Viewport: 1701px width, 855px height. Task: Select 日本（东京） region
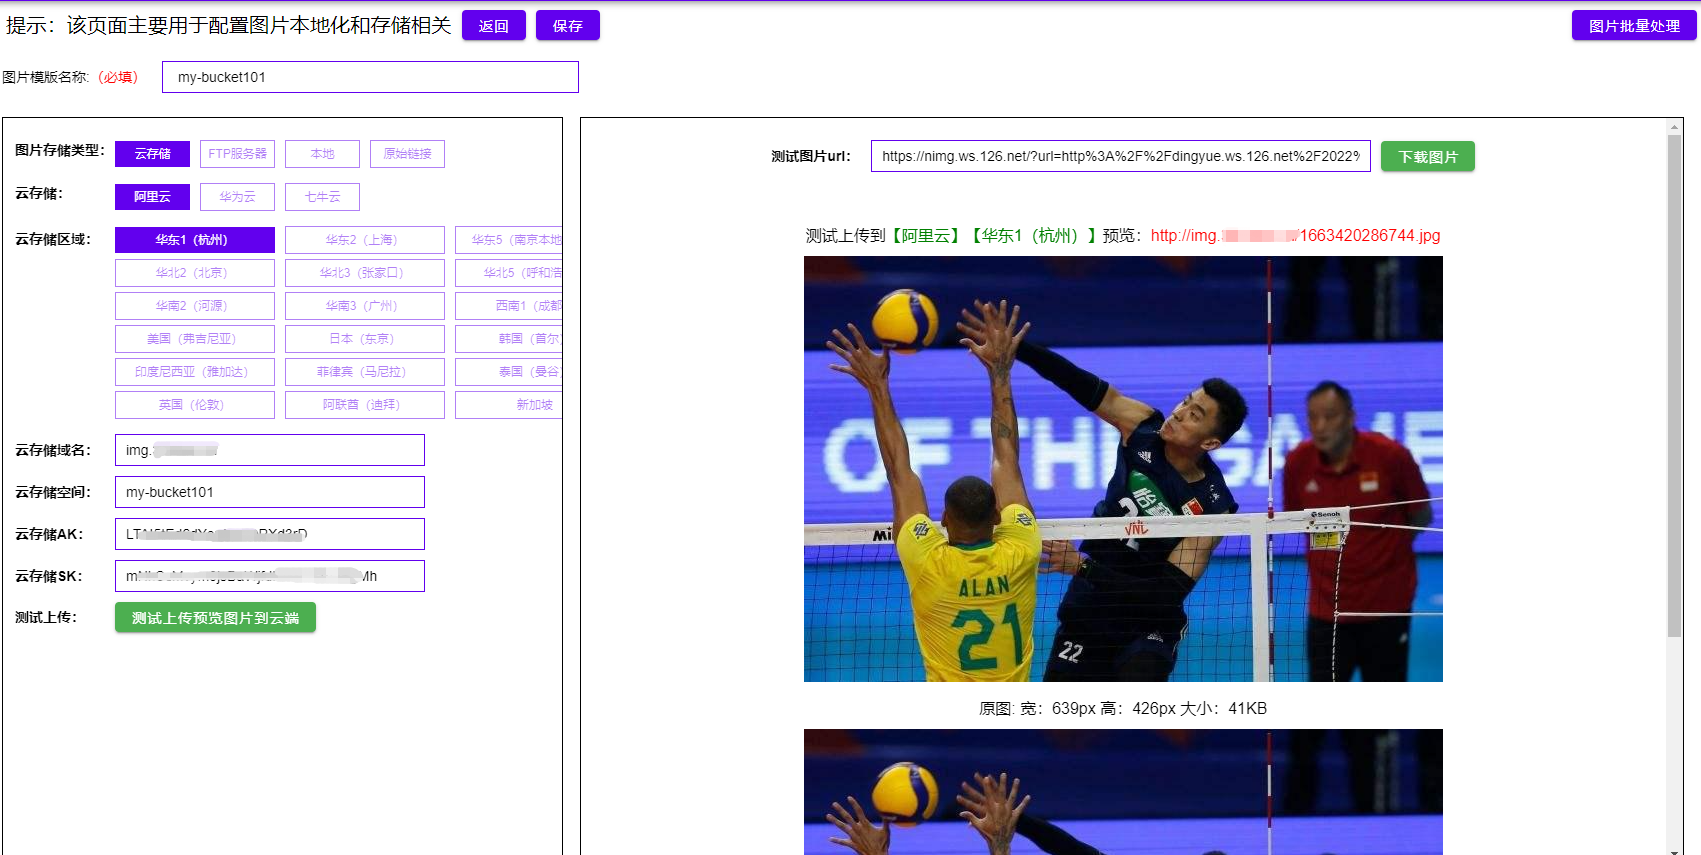pos(364,339)
